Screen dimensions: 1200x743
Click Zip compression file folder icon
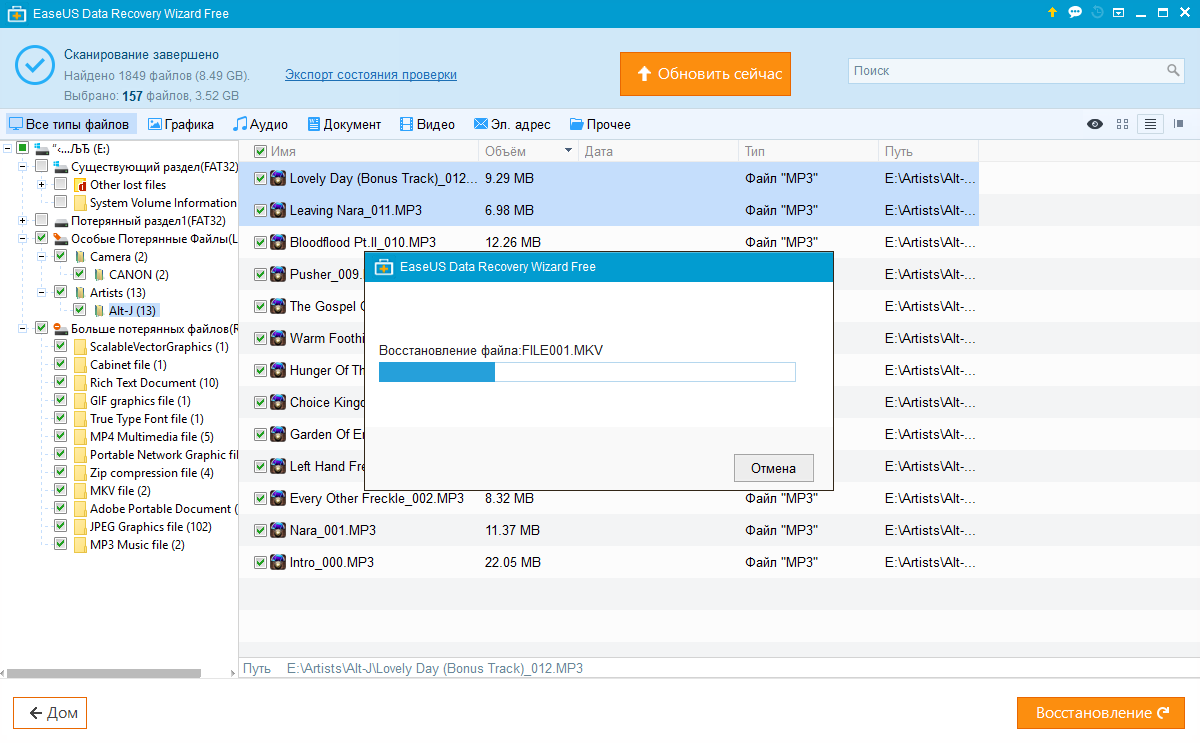(x=80, y=473)
